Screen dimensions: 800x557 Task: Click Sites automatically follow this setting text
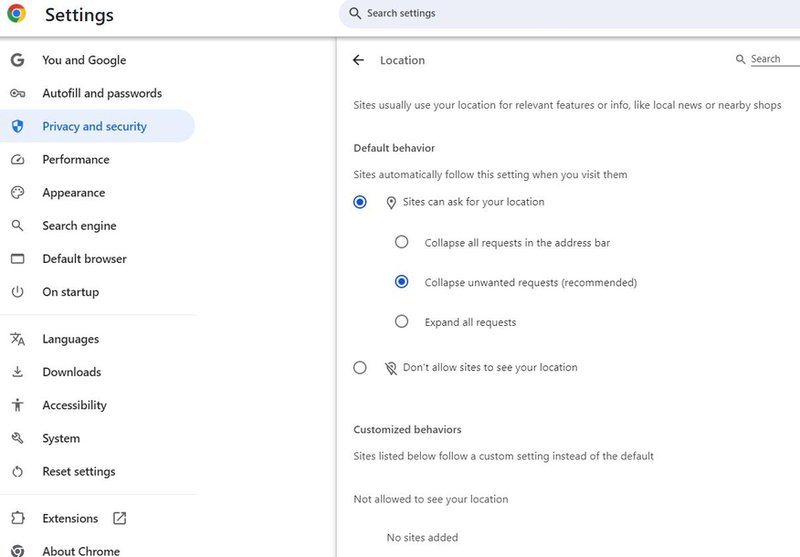pyautogui.click(x=490, y=174)
